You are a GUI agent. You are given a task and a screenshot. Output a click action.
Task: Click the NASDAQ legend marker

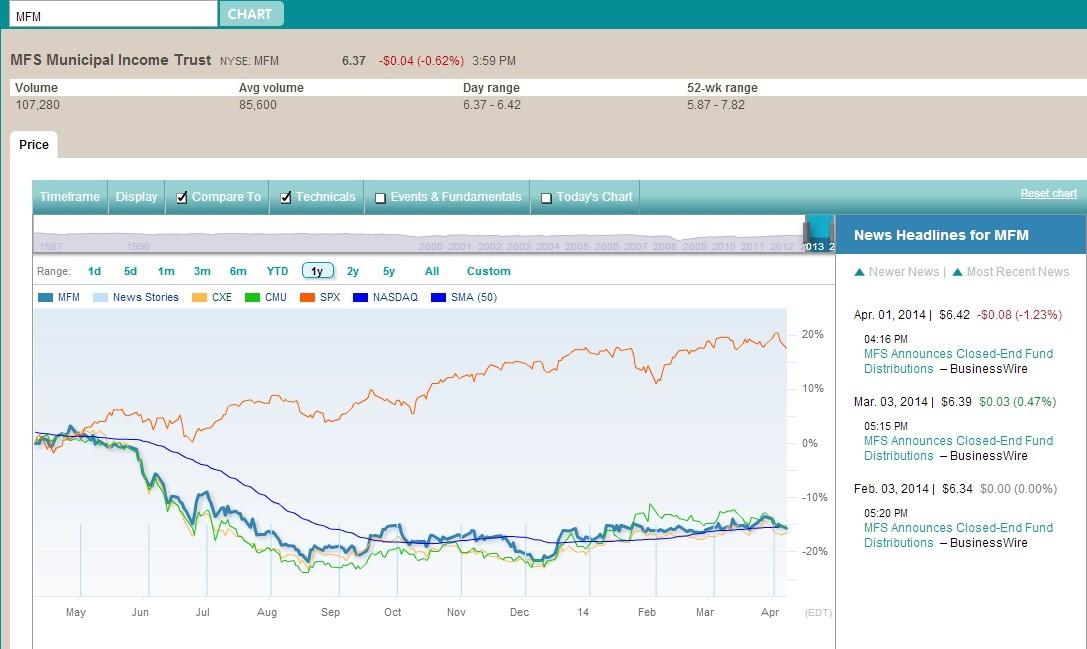(359, 297)
